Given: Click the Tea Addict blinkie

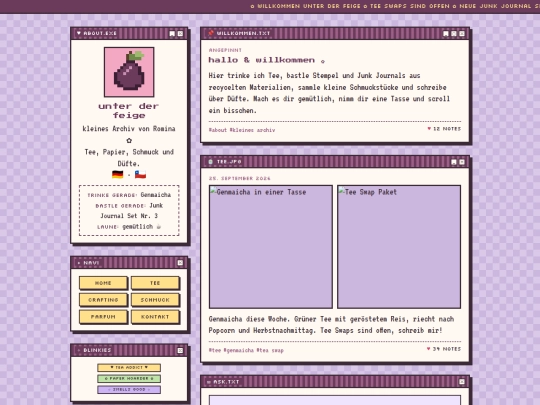Looking at the screenshot, I should (129, 367).
